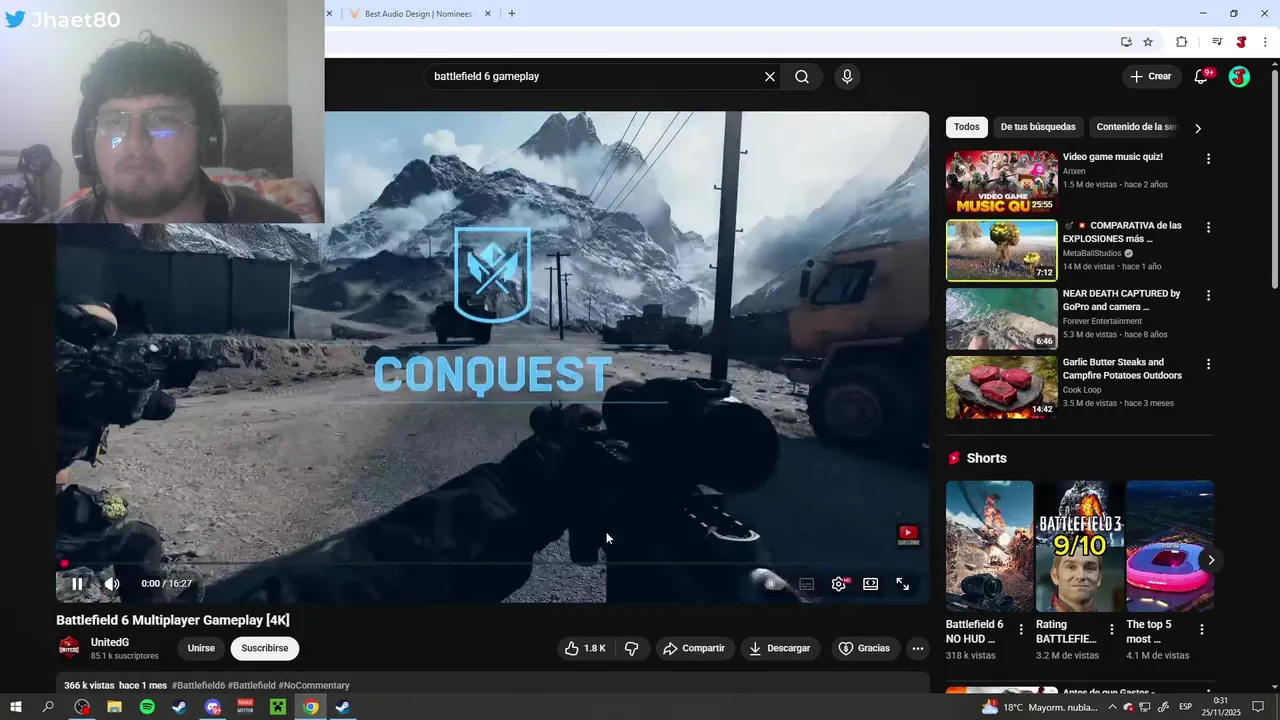Click the UnitedG subscribe watermark in video
1280x720 pixels.
click(908, 535)
